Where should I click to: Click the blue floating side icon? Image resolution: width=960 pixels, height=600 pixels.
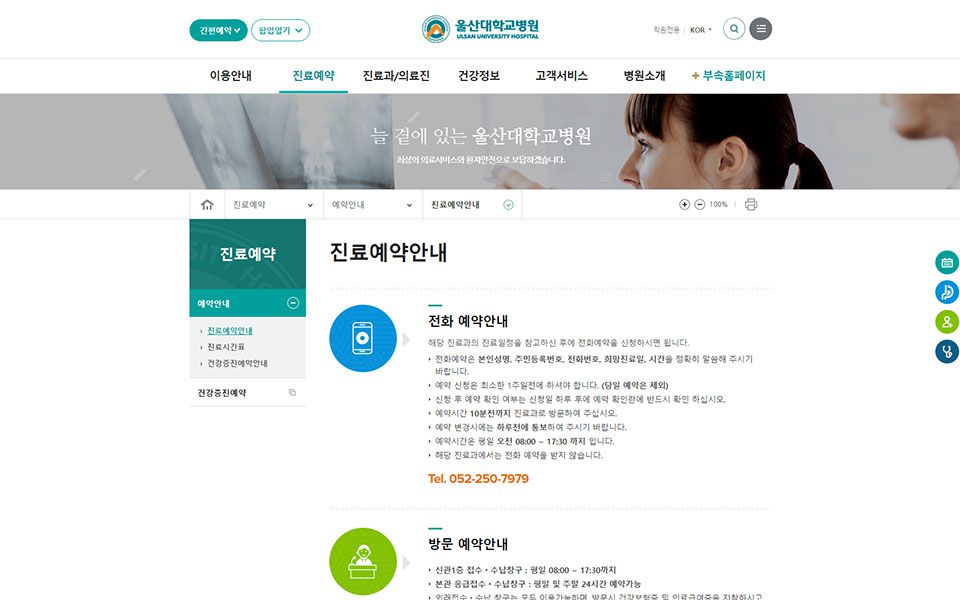(947, 291)
